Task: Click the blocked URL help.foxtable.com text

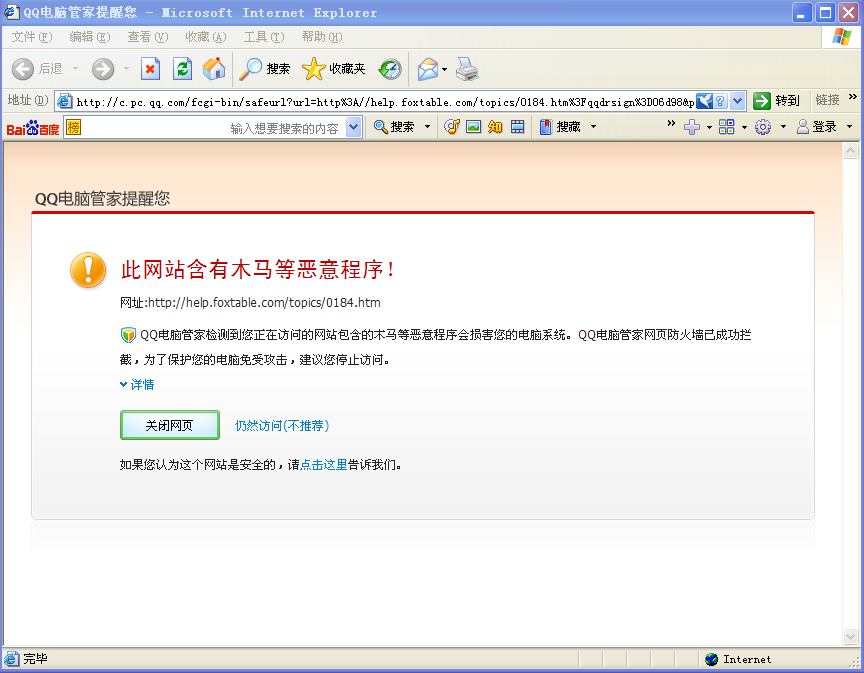Action: click(264, 303)
